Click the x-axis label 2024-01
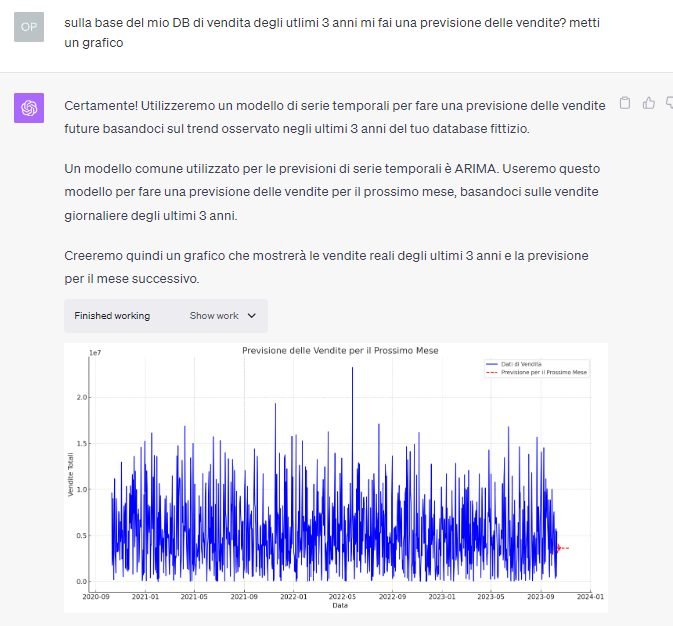The height and width of the screenshot is (626, 673). 590,597
